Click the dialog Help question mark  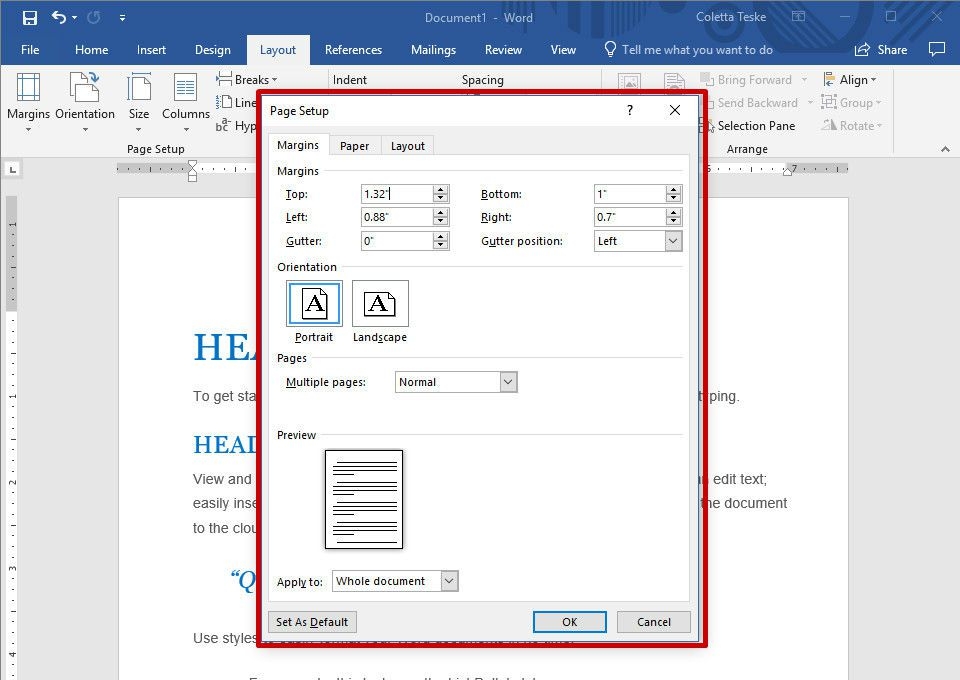pos(629,111)
